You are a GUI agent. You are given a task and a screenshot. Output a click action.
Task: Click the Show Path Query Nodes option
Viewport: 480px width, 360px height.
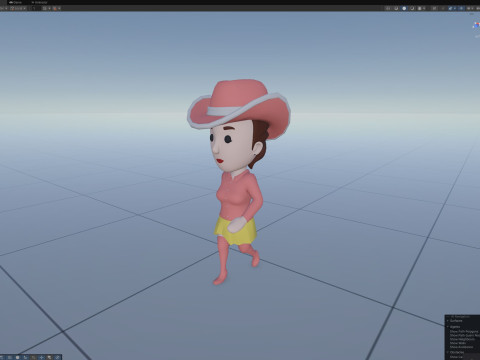pos(465,335)
